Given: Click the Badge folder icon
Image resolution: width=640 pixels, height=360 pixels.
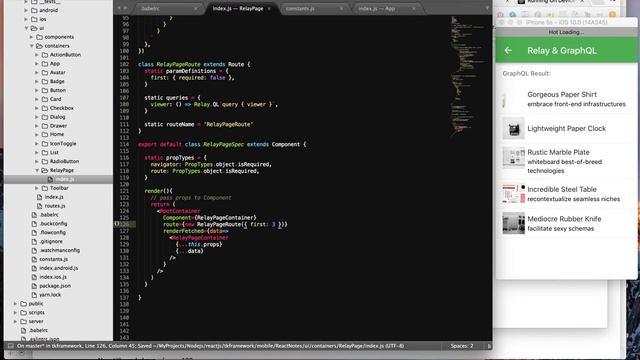Looking at the screenshot, I should [45, 82].
